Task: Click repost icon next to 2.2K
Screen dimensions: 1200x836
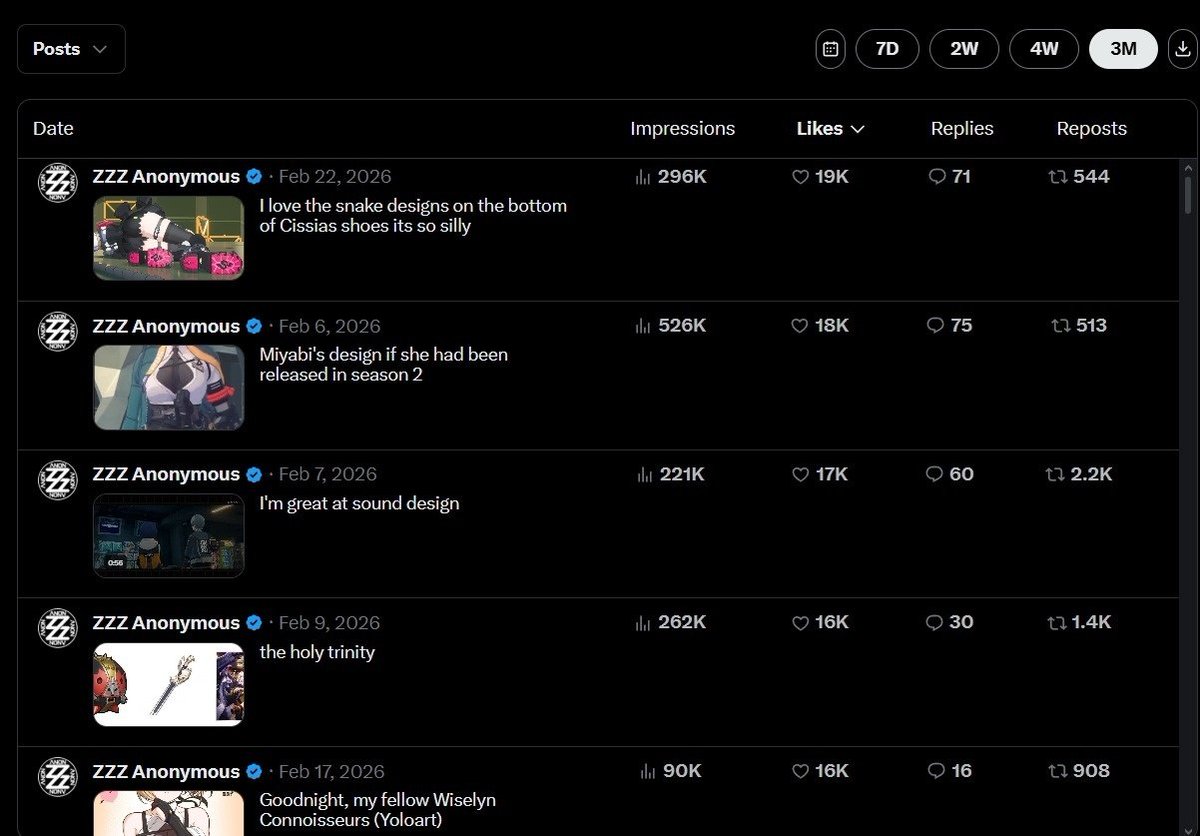Action: tap(1055, 475)
